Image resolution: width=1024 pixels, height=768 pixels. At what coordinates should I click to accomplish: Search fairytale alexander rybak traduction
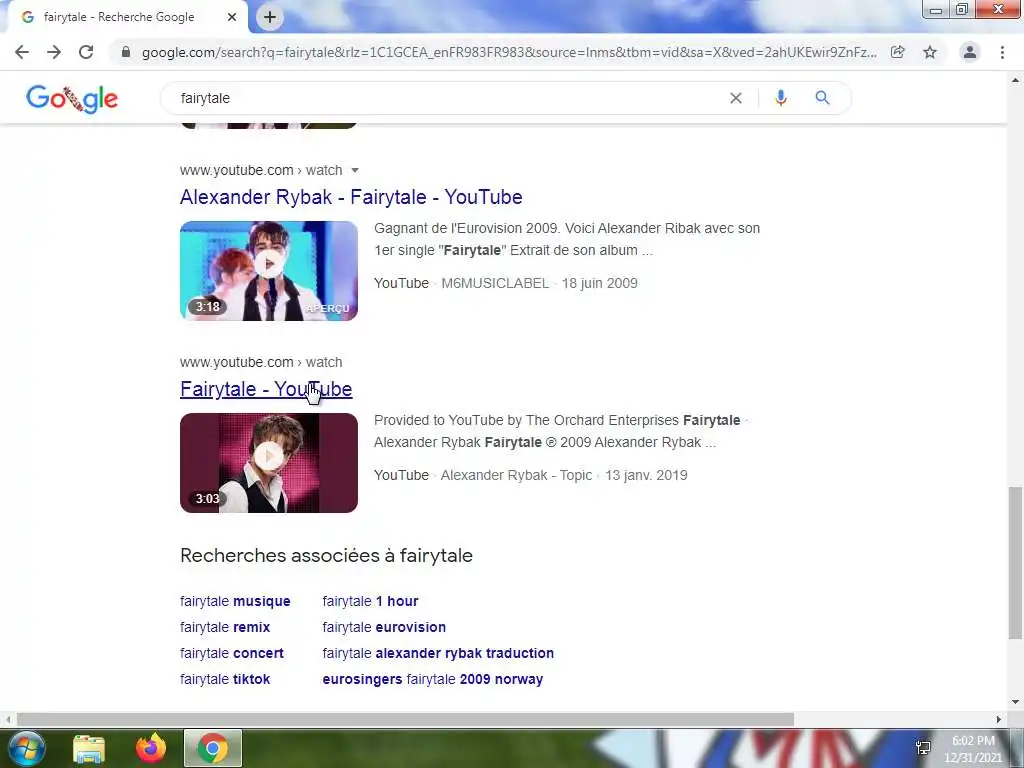click(x=438, y=654)
